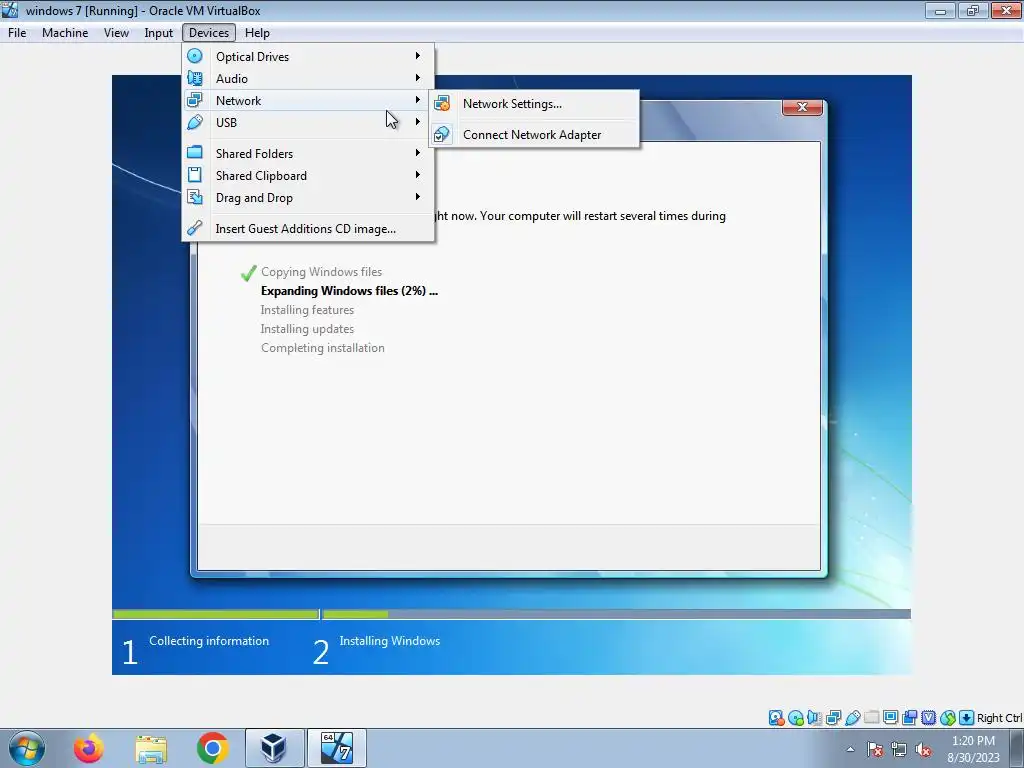
Task: Expand the Shared Folders submenu arrow
Action: pyautogui.click(x=418, y=153)
